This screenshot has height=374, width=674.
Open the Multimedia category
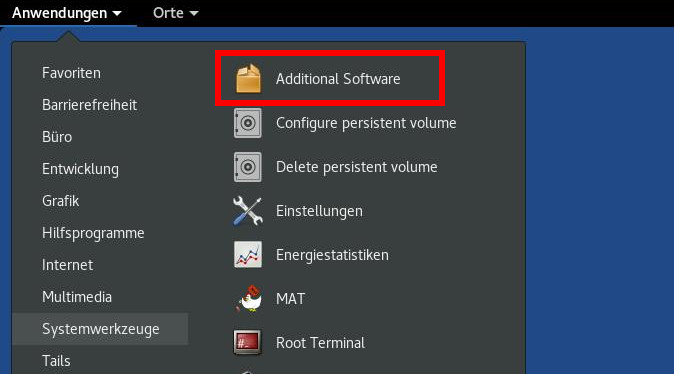(77, 297)
